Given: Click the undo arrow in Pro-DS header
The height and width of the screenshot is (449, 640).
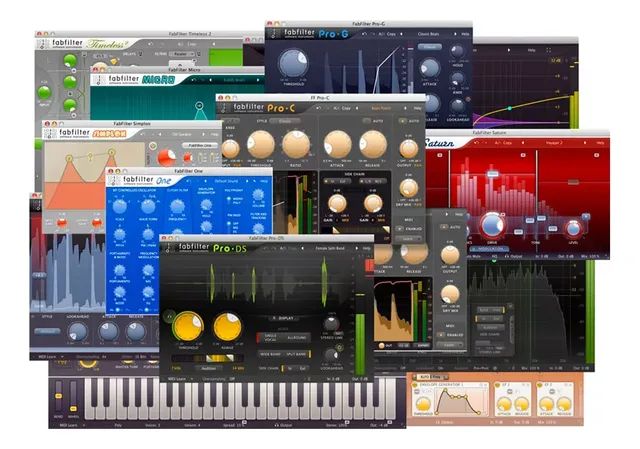Looking at the screenshot, I should 266,248.
